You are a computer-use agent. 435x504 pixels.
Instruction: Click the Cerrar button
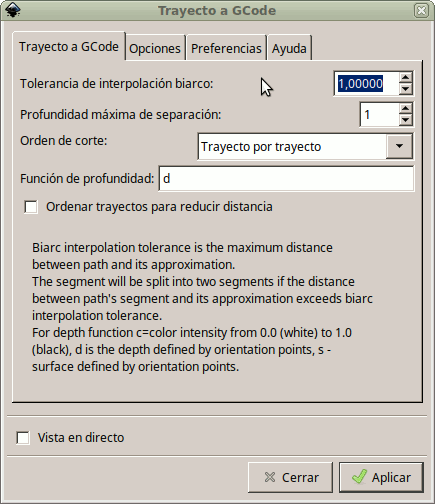coord(290,477)
